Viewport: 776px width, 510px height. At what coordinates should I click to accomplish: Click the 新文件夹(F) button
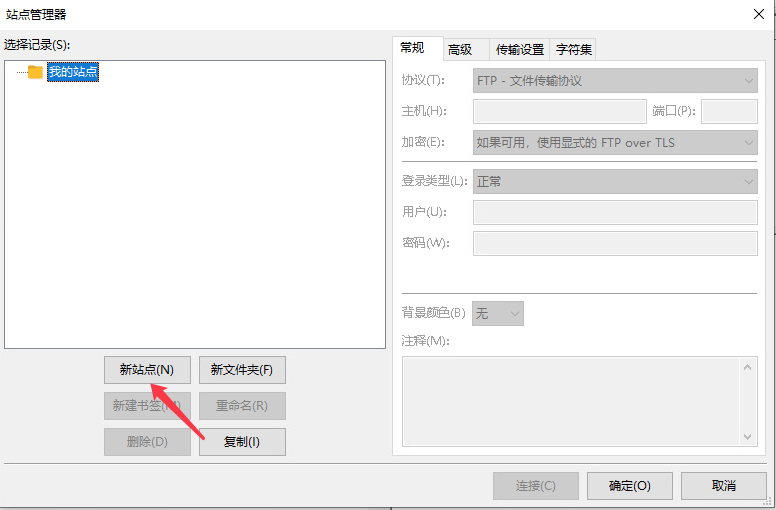pyautogui.click(x=242, y=370)
